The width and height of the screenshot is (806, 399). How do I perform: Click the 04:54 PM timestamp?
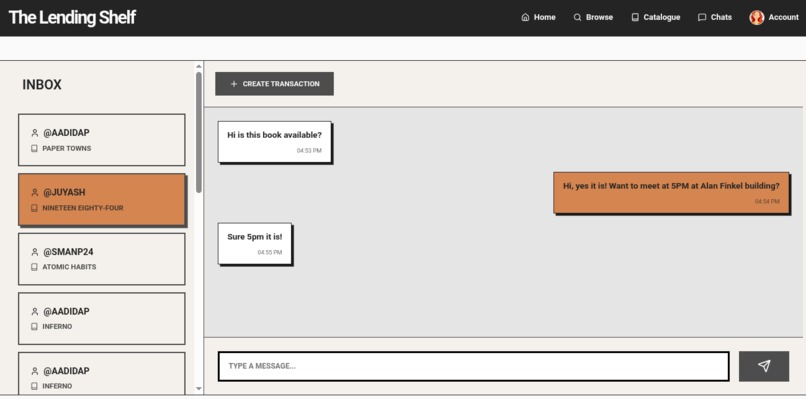point(767,201)
